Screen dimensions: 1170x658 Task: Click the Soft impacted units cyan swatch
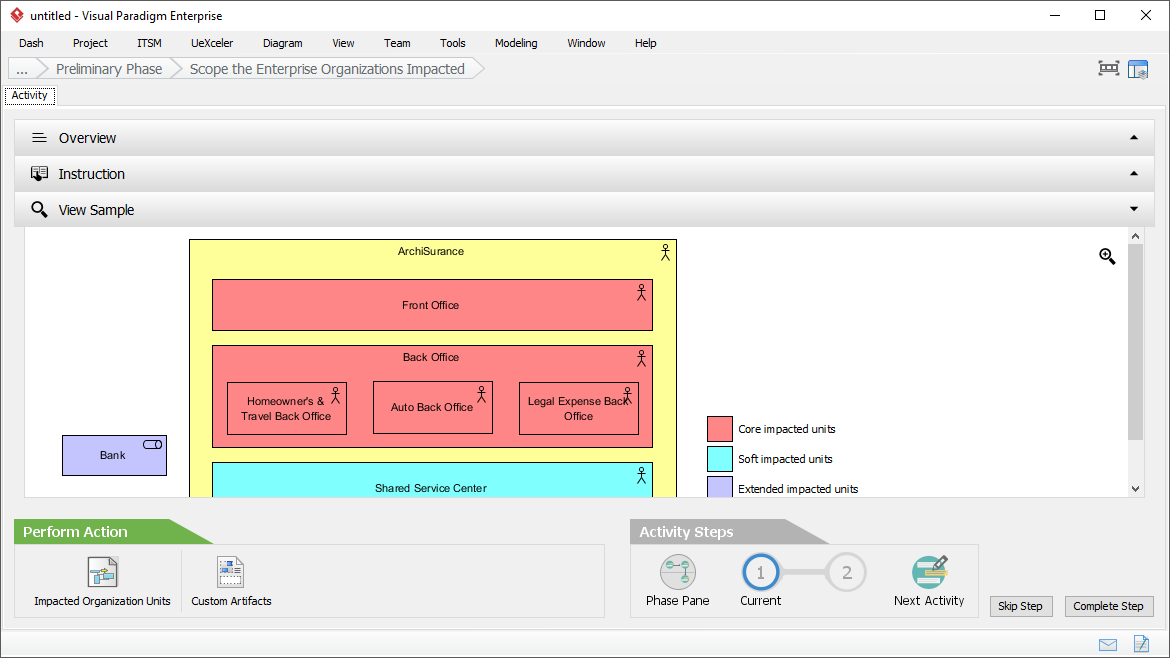coord(719,459)
